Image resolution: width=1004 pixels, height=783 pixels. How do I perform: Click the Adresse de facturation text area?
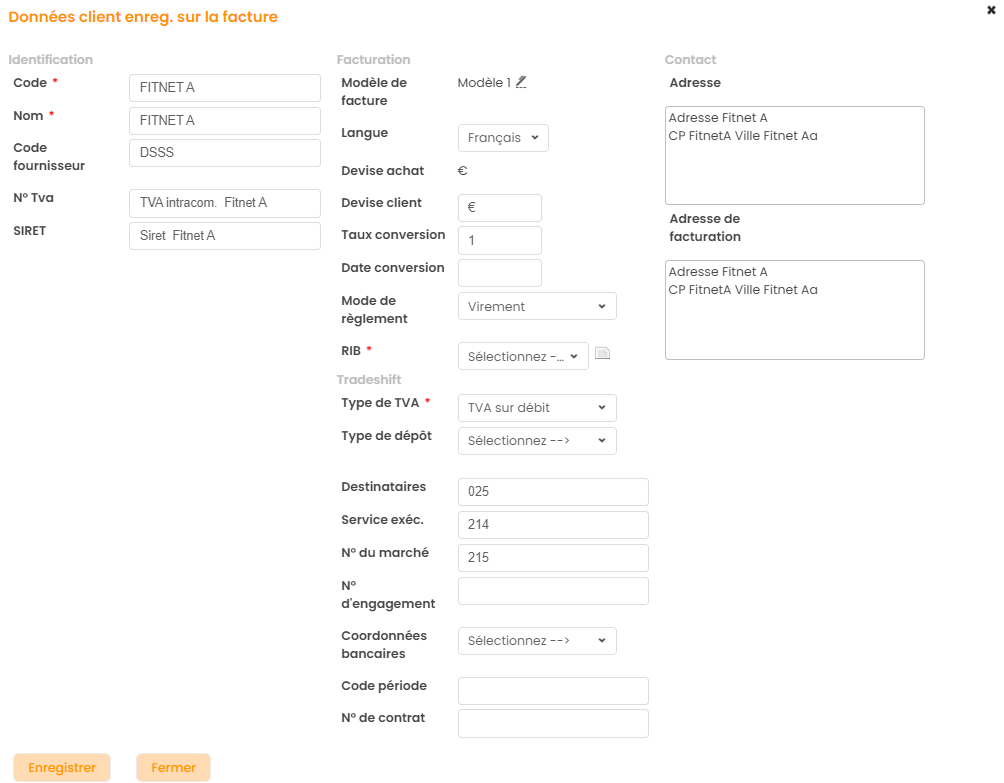pos(794,310)
